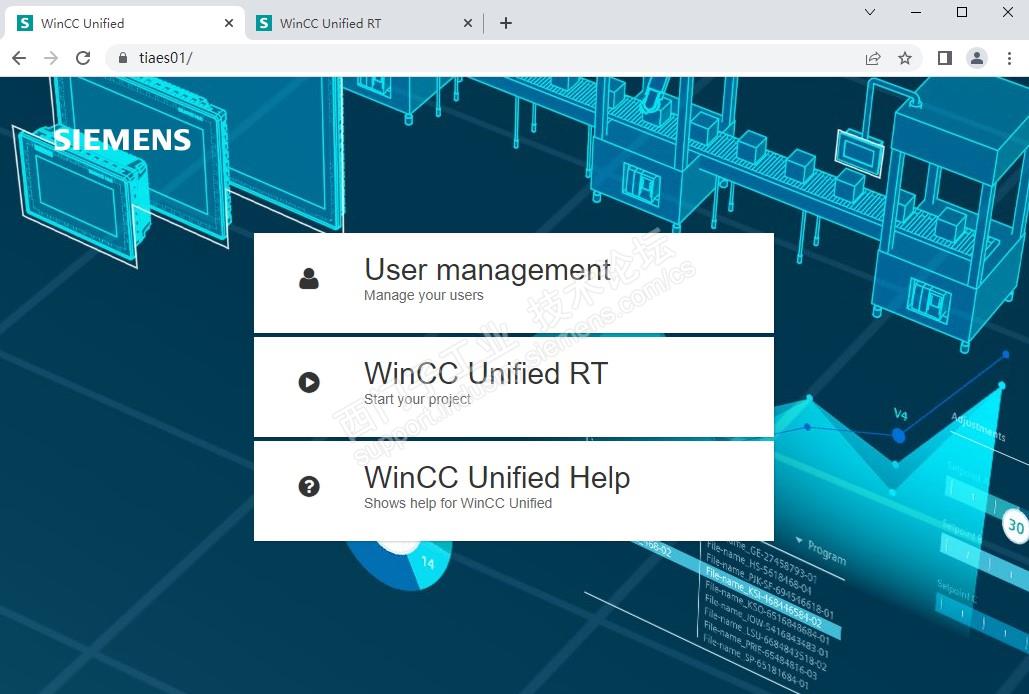Close the WinCC Unified RT tab
This screenshot has height=694, width=1029.
pos(468,23)
